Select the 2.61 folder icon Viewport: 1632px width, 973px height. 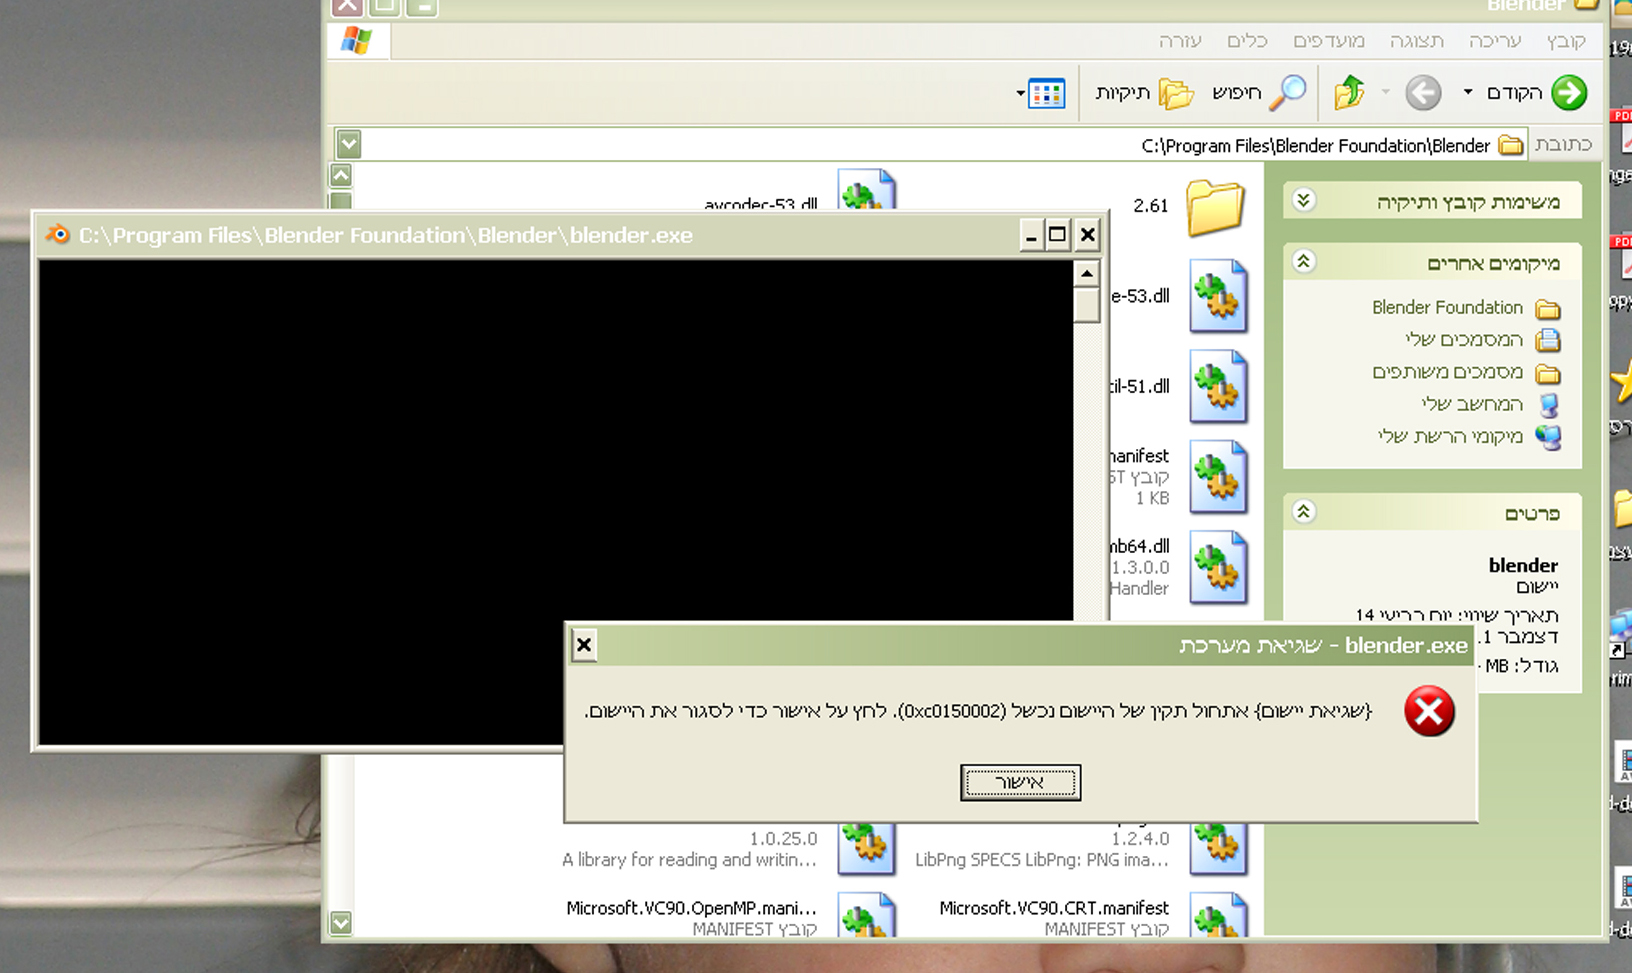tap(1215, 207)
